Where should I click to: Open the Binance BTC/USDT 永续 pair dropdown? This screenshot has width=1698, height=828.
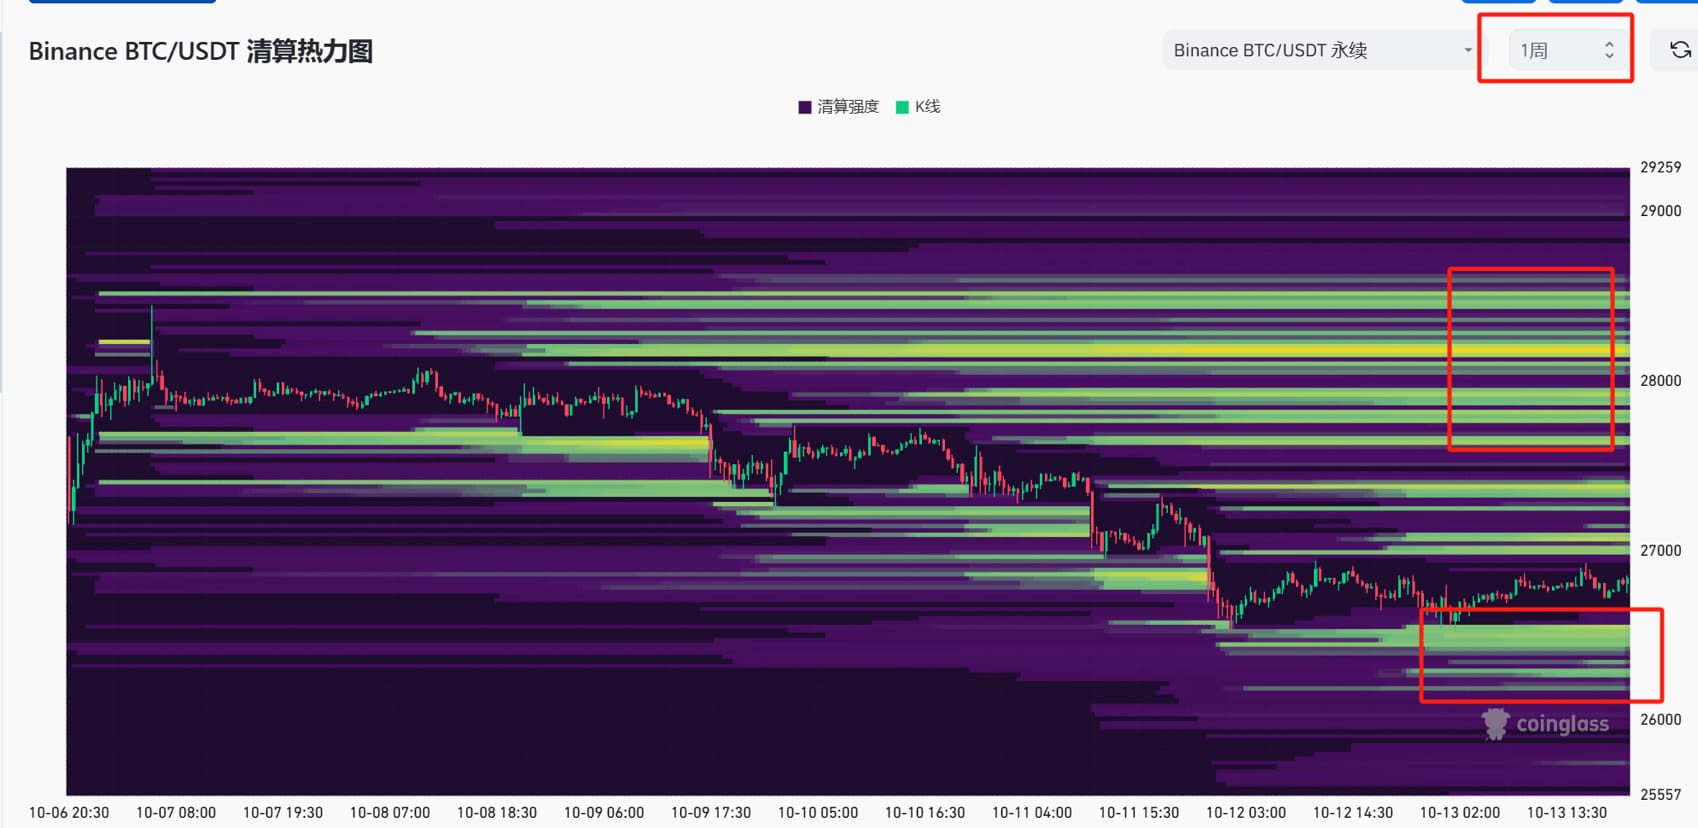point(1322,50)
